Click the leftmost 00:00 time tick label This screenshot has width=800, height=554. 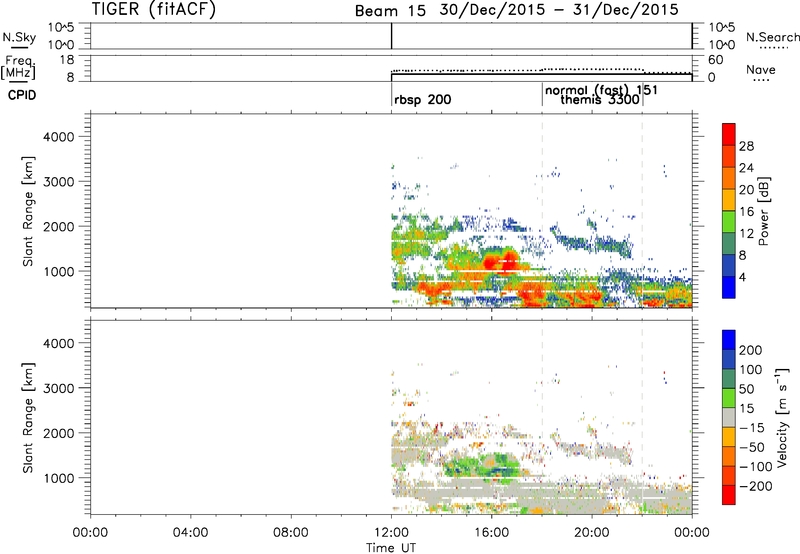[90, 533]
